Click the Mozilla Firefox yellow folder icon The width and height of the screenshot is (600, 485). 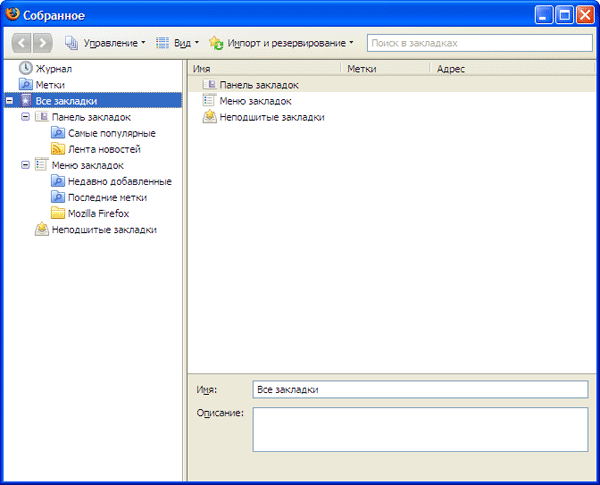click(x=58, y=213)
